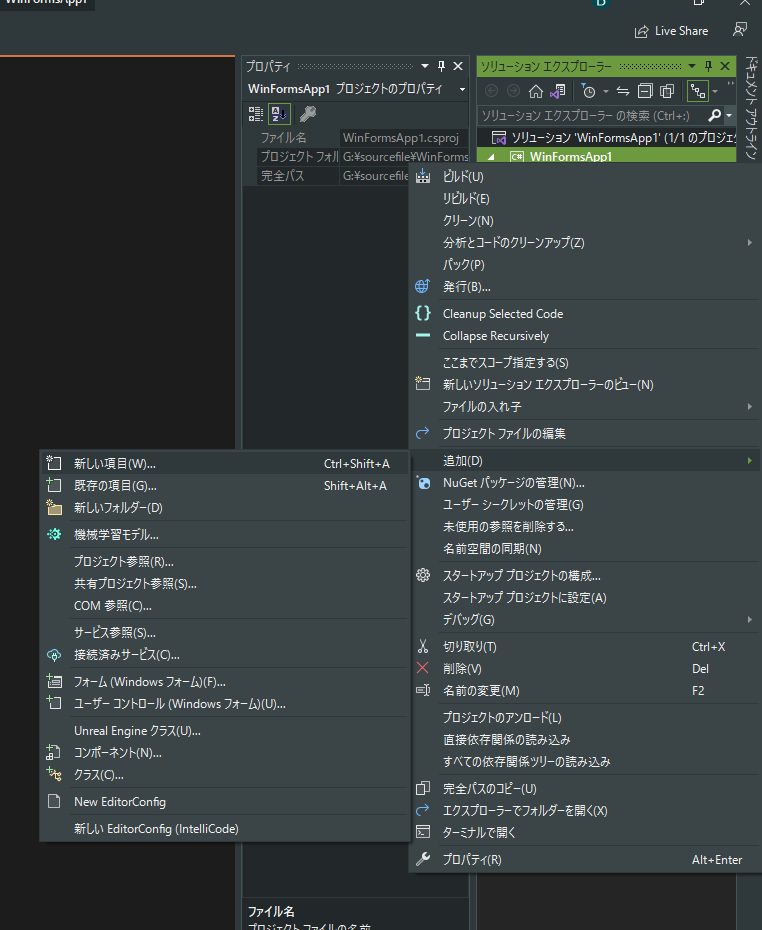
Task: Toggle the Categorized view in Properties panel
Action: coord(256,114)
